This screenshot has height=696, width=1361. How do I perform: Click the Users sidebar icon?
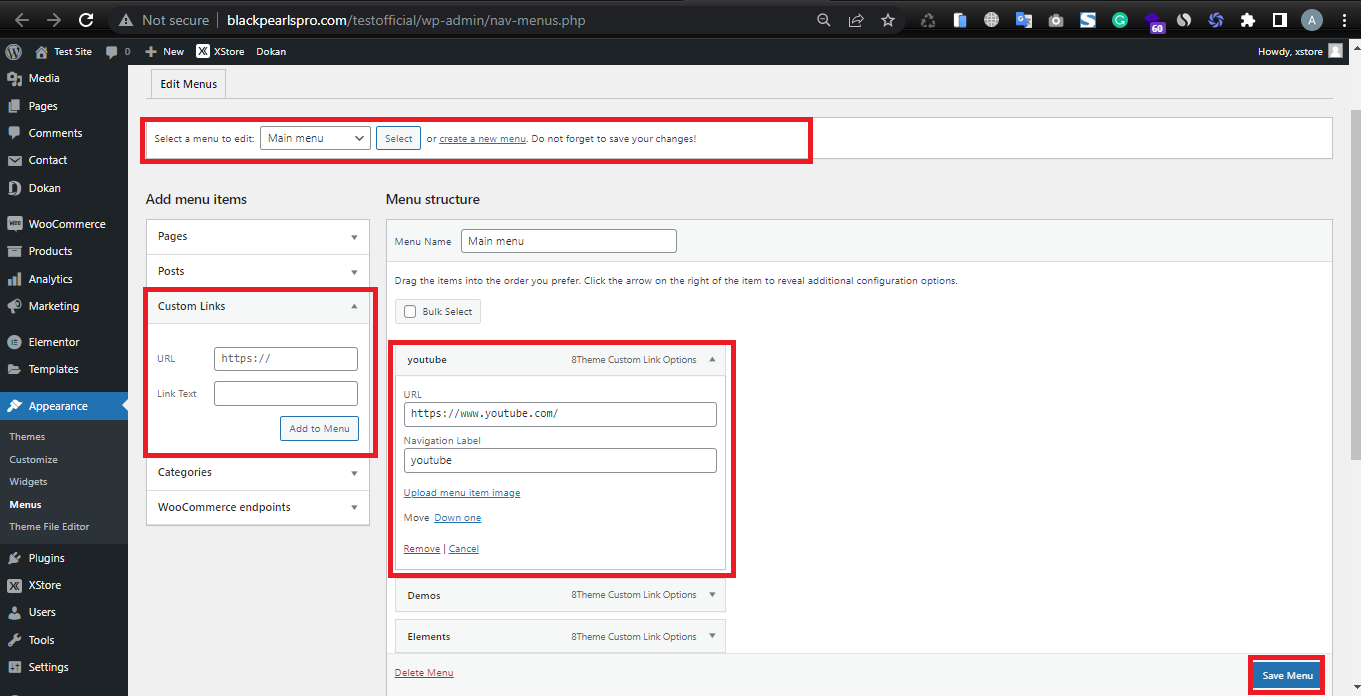(14, 612)
